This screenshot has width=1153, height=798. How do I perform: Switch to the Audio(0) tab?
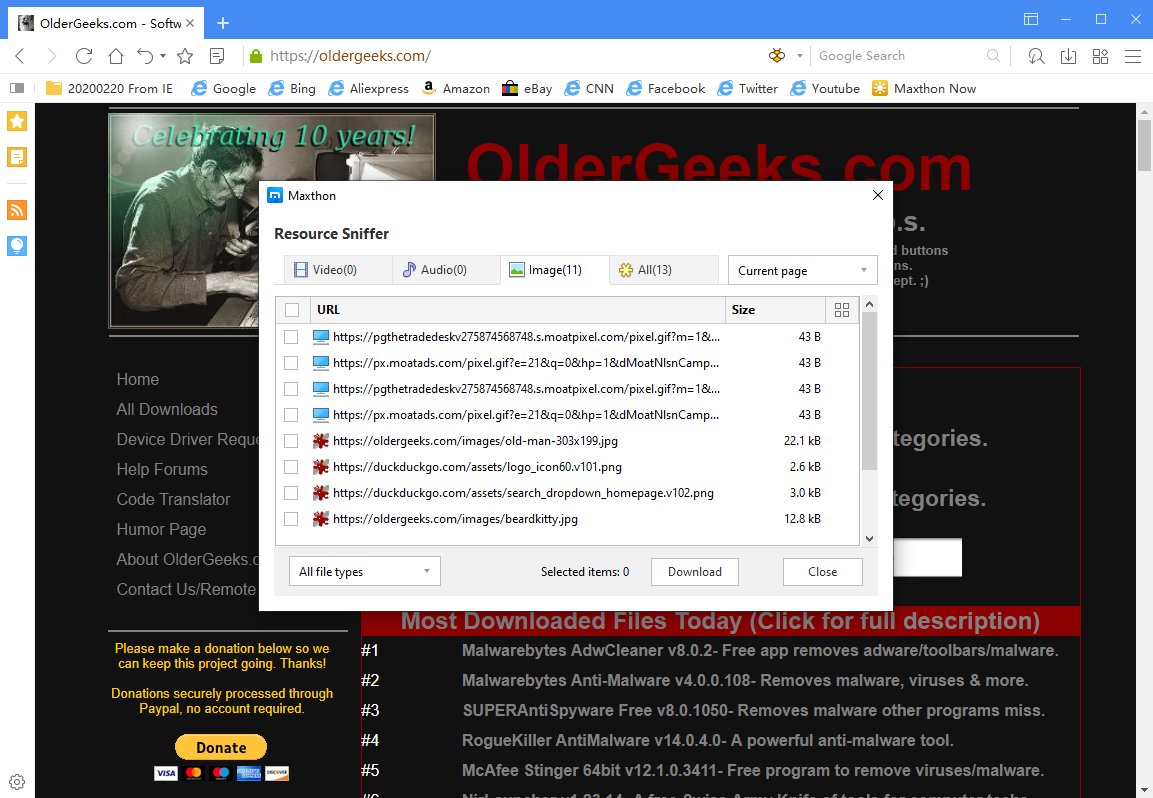click(446, 270)
